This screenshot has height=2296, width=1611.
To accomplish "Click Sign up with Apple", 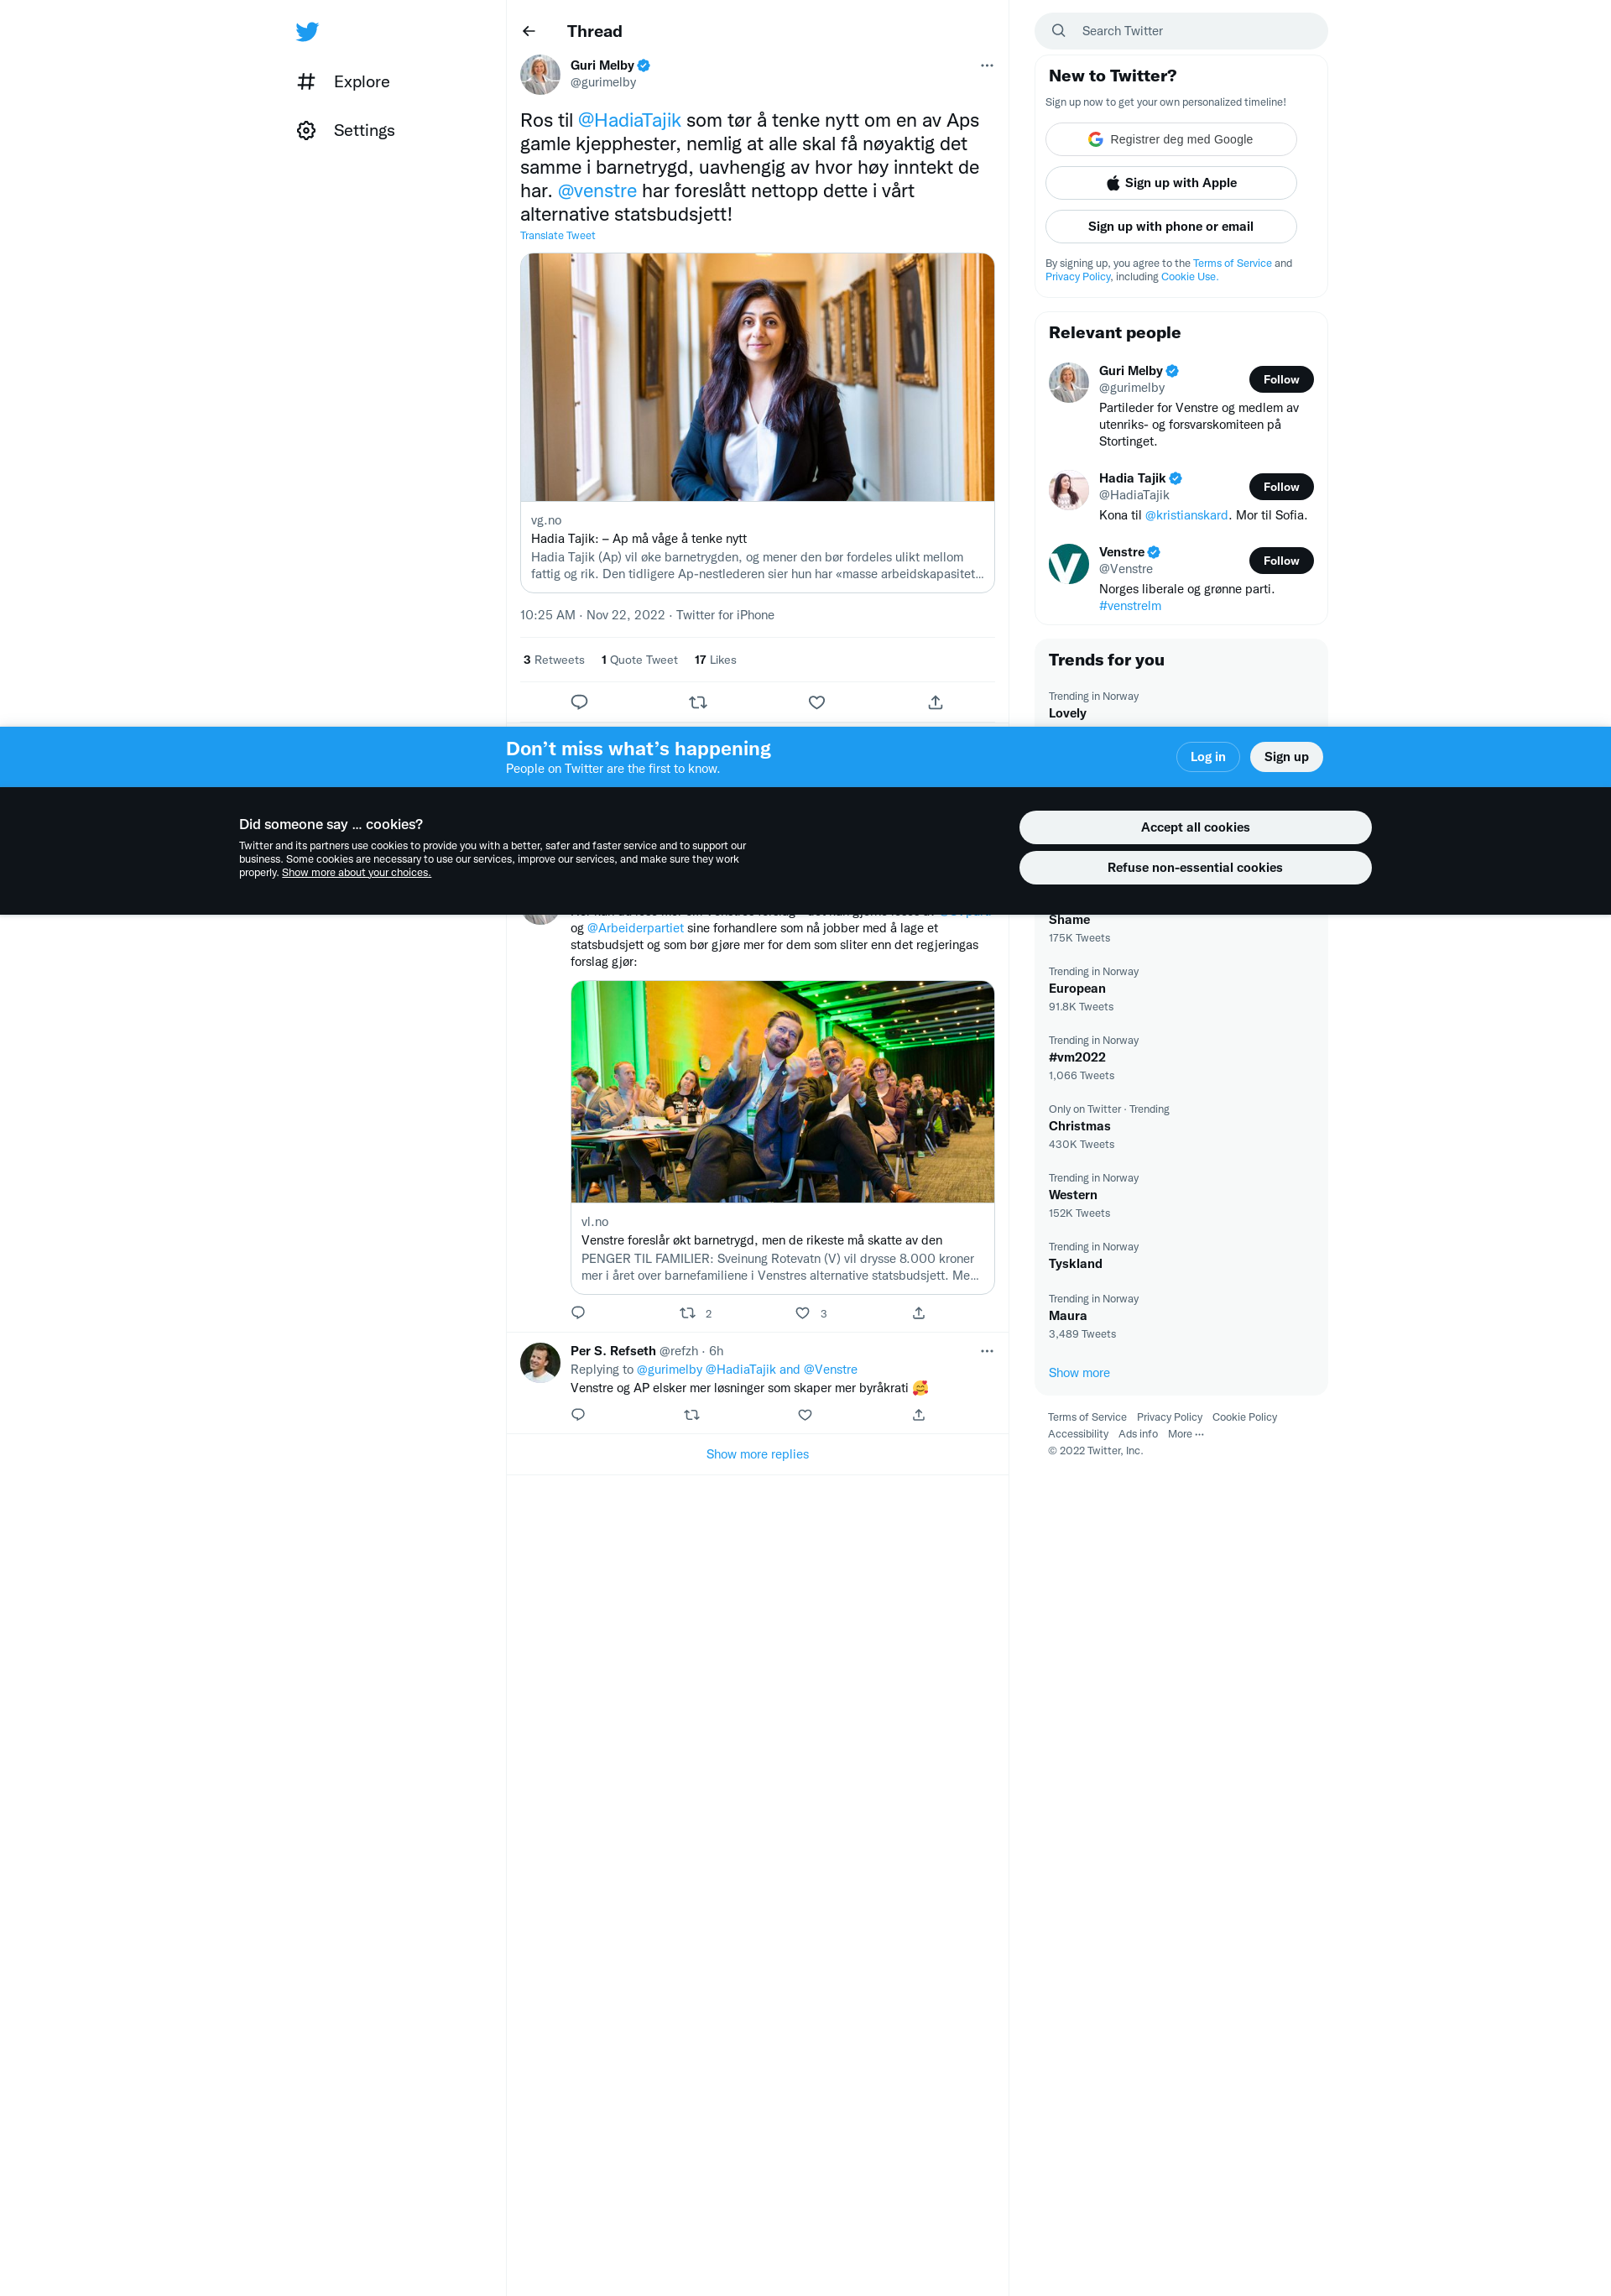I will pos(1171,183).
